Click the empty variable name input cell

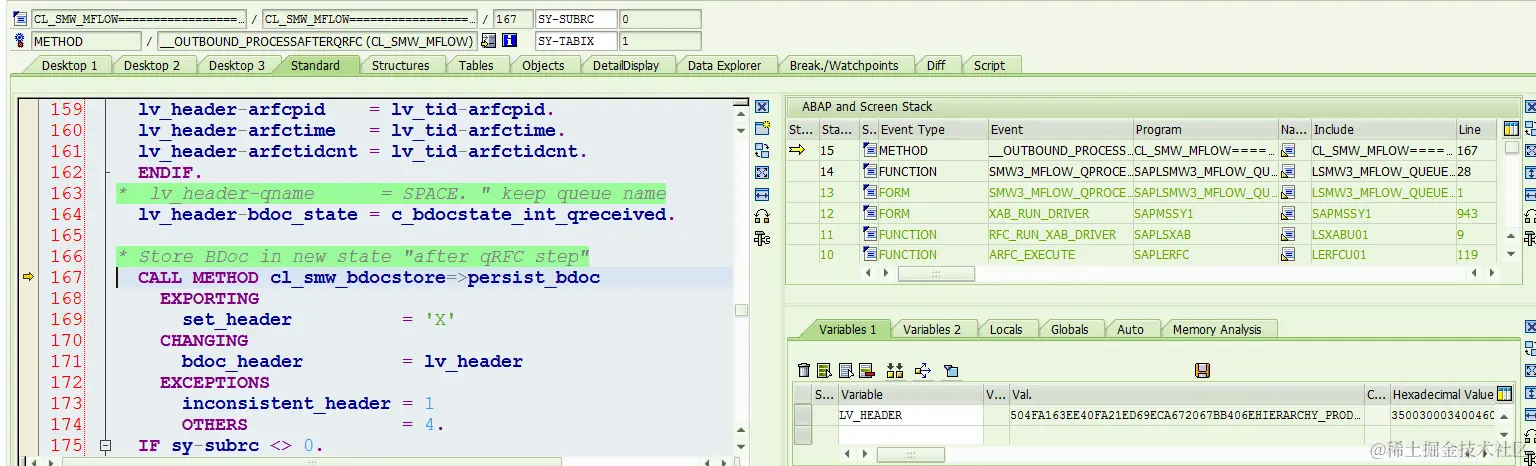910,434
